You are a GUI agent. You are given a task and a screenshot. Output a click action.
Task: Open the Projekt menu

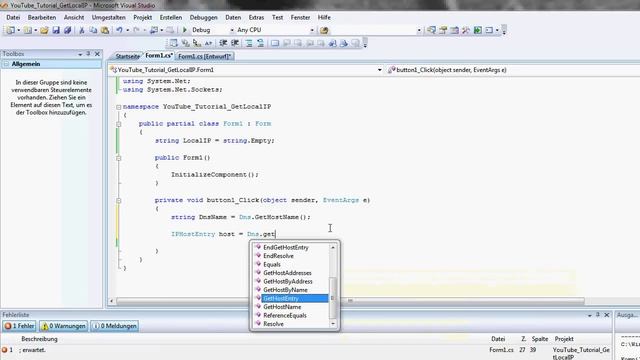[x=142, y=18]
